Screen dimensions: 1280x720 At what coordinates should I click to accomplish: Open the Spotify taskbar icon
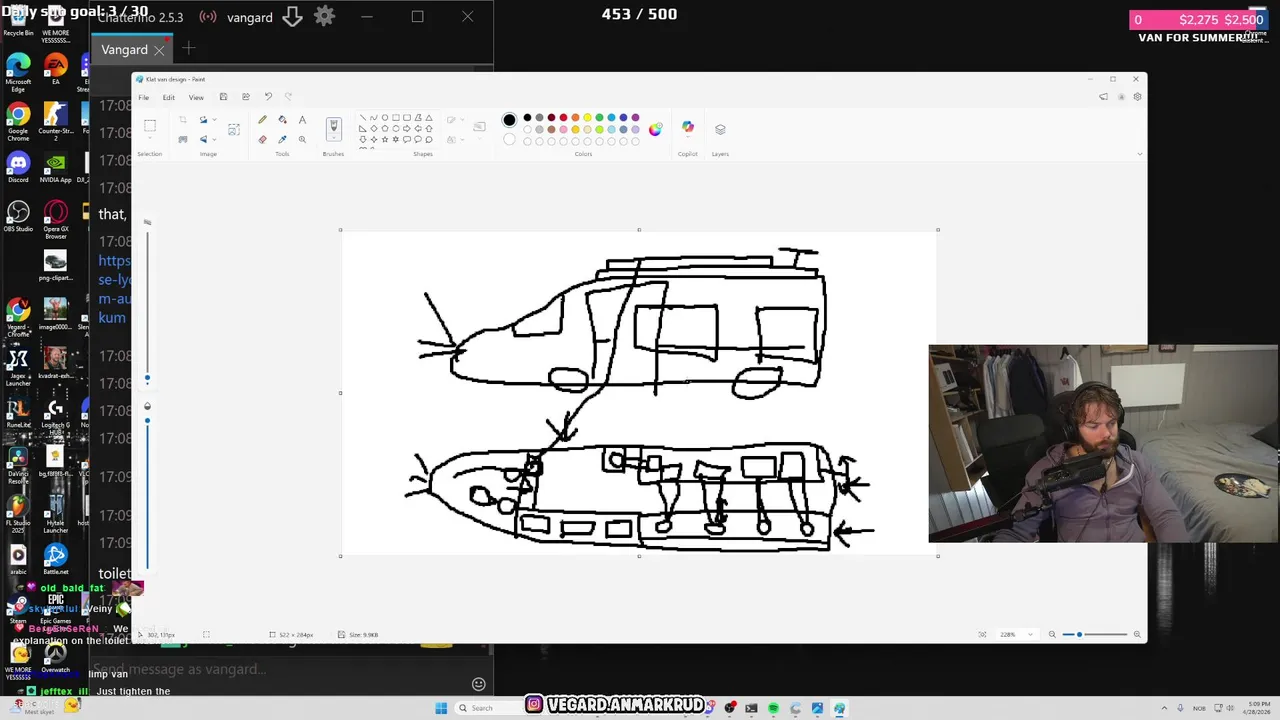tap(773, 708)
